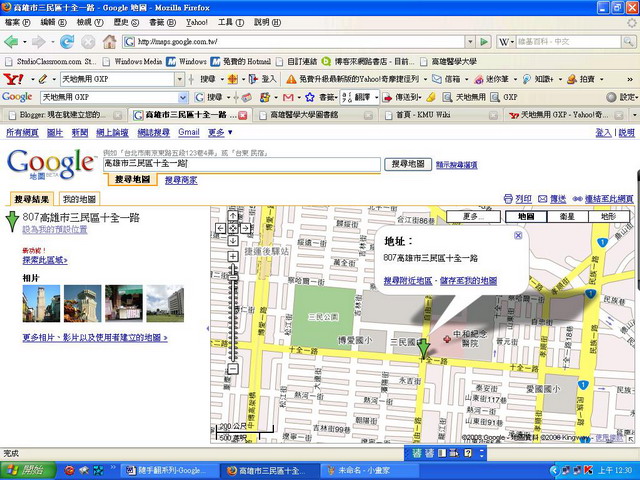Expand the Back button history dropdown arrow

(x=24, y=42)
